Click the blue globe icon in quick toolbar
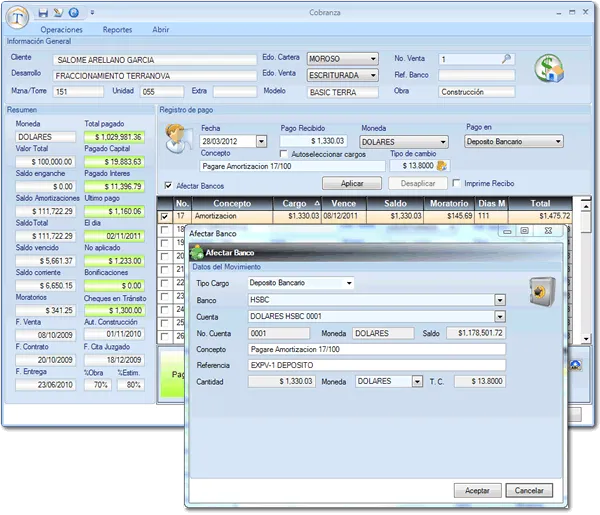This screenshot has width=600, height=515. coord(73,13)
